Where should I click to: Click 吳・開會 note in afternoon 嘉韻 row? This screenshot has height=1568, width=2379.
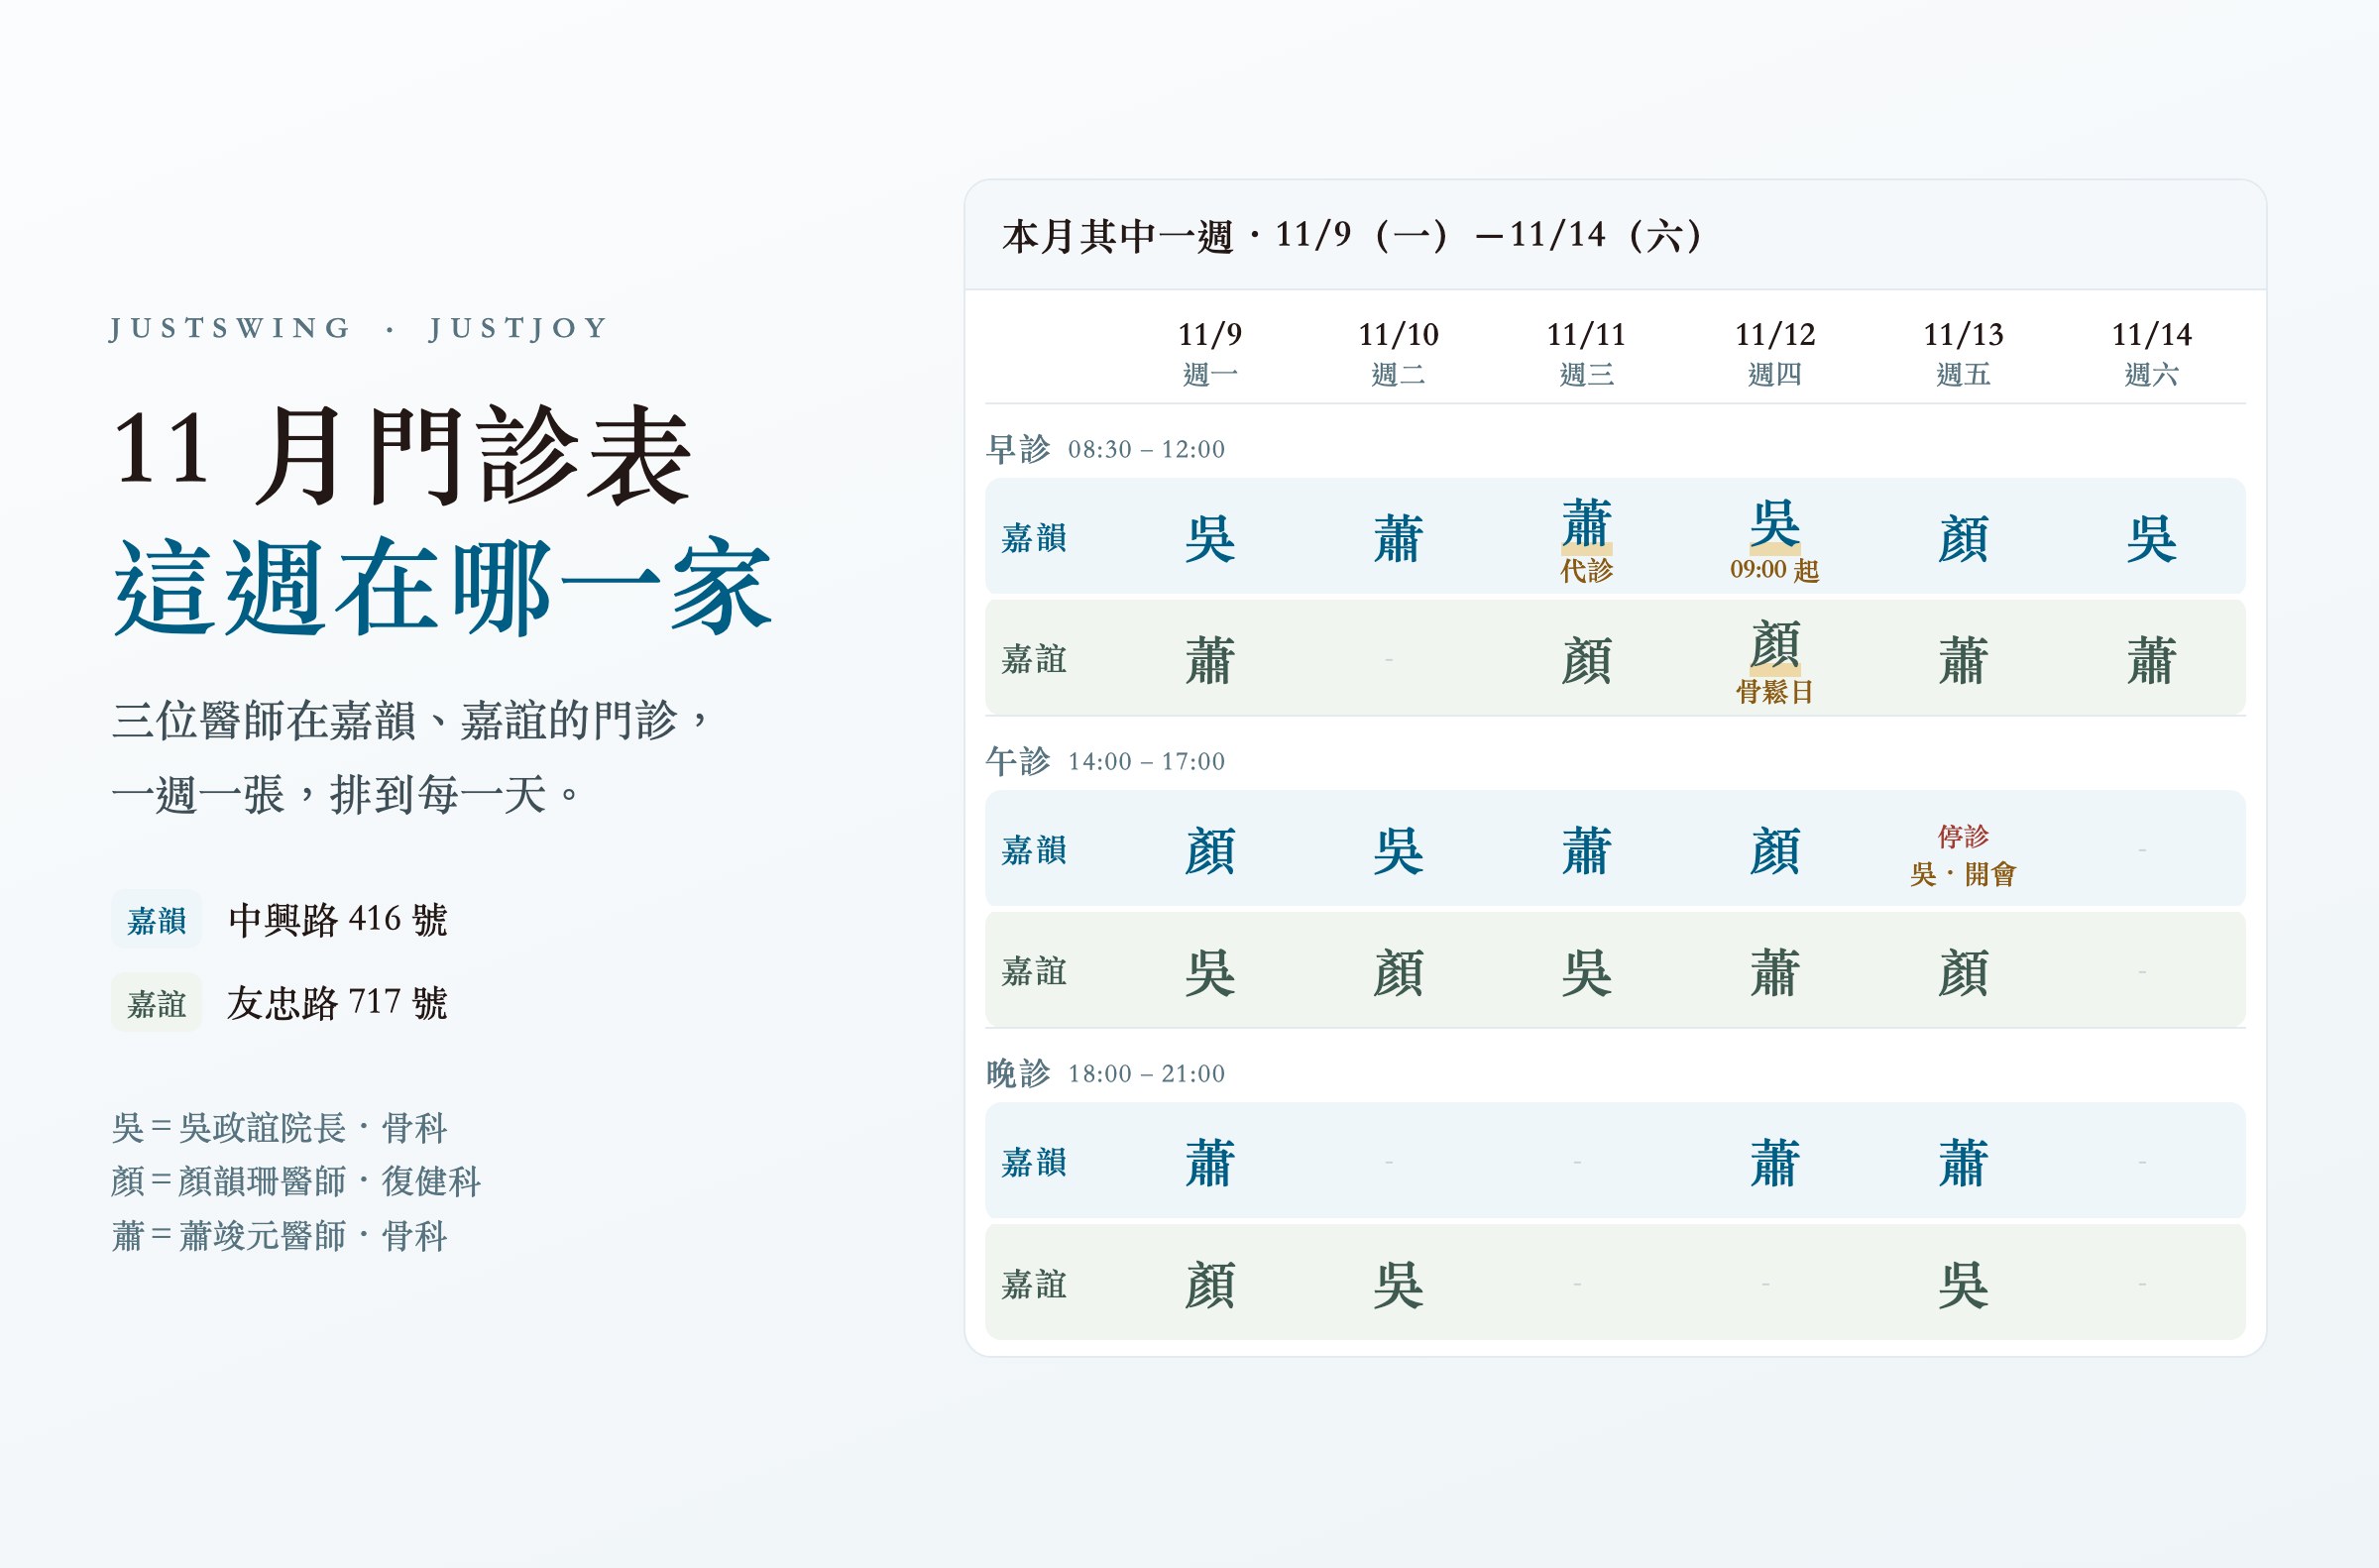pos(1963,874)
